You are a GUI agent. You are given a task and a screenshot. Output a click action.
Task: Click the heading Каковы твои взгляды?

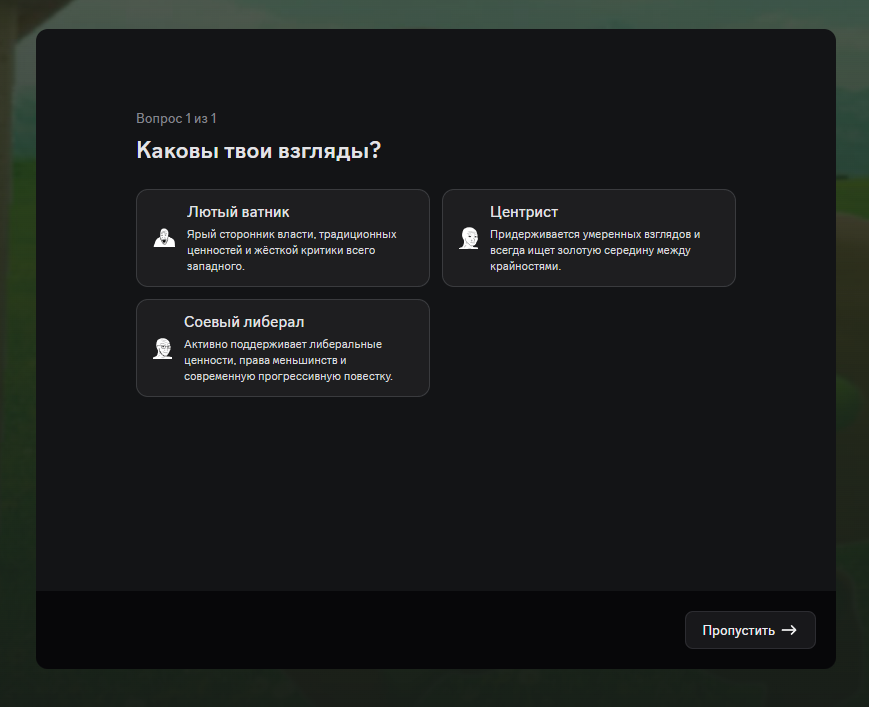259,150
